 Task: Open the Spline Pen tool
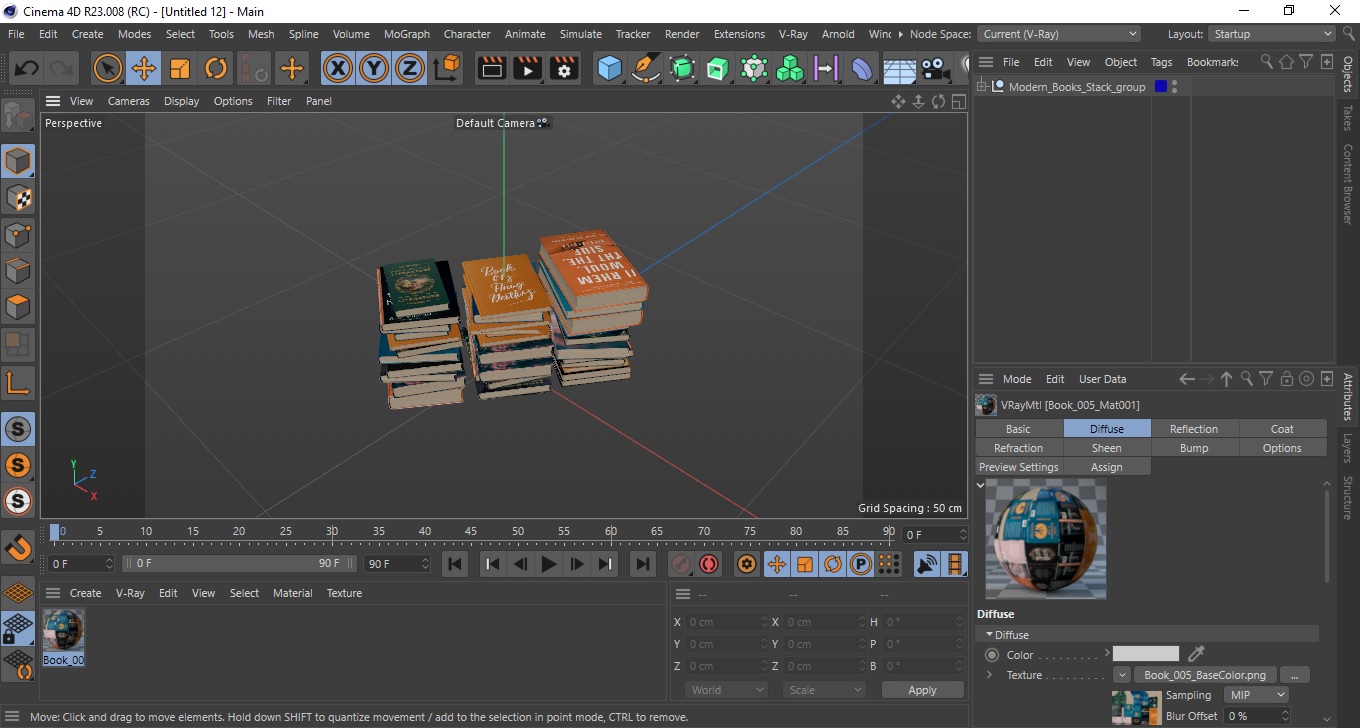[x=646, y=69]
